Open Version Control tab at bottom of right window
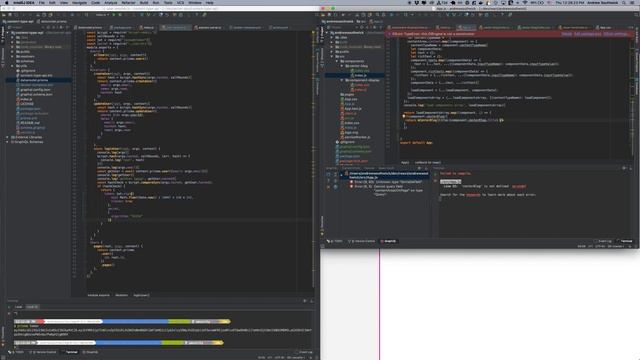Screen dimensions: 640x360 pyautogui.click(x=362, y=241)
